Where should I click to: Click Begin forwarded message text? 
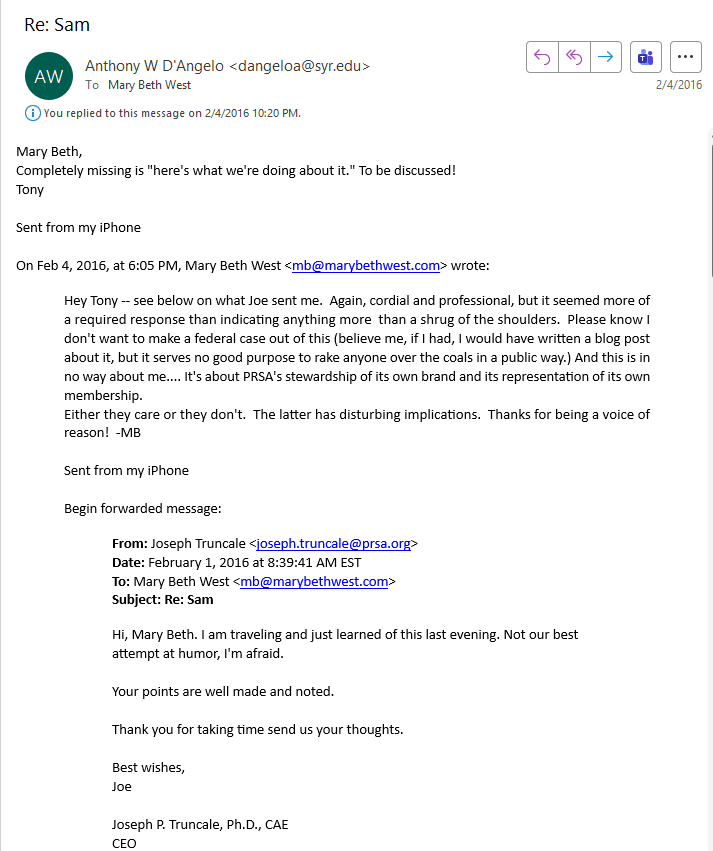(x=143, y=509)
